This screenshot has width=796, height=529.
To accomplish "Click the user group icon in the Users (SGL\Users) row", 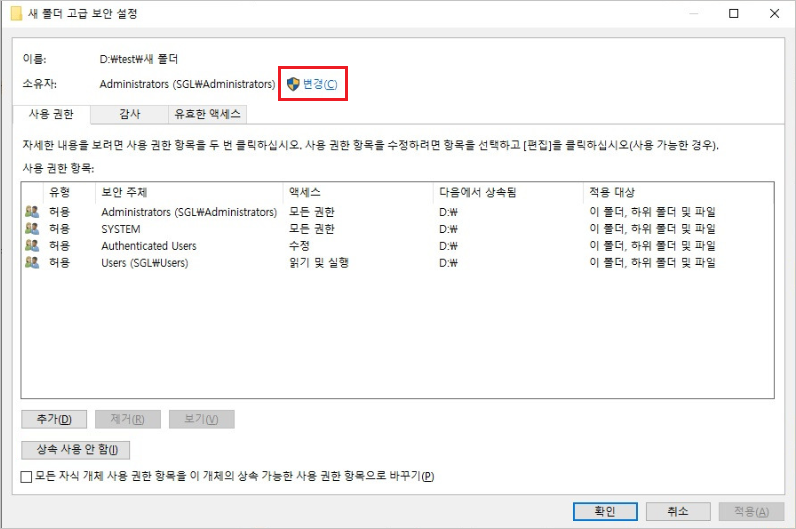I will coord(32,262).
